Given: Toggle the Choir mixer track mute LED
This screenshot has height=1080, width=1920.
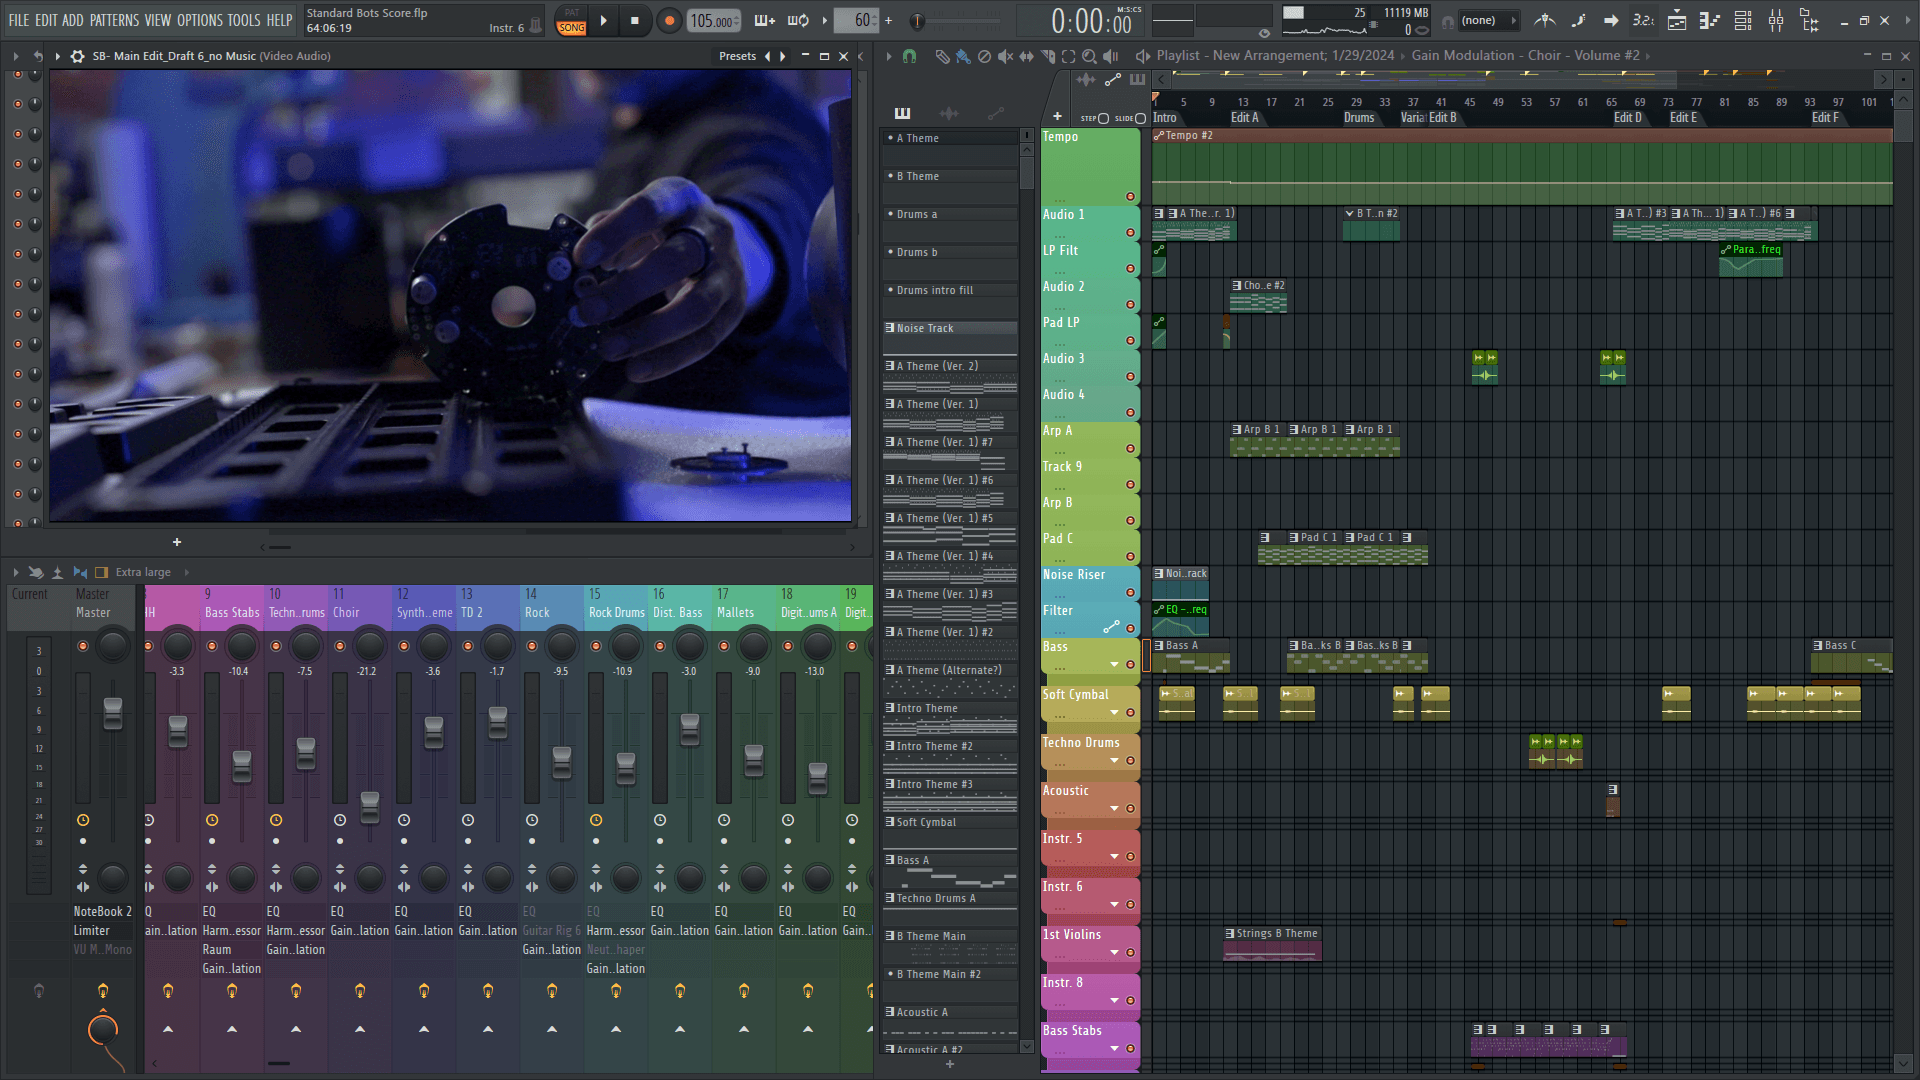Looking at the screenshot, I should 340,646.
